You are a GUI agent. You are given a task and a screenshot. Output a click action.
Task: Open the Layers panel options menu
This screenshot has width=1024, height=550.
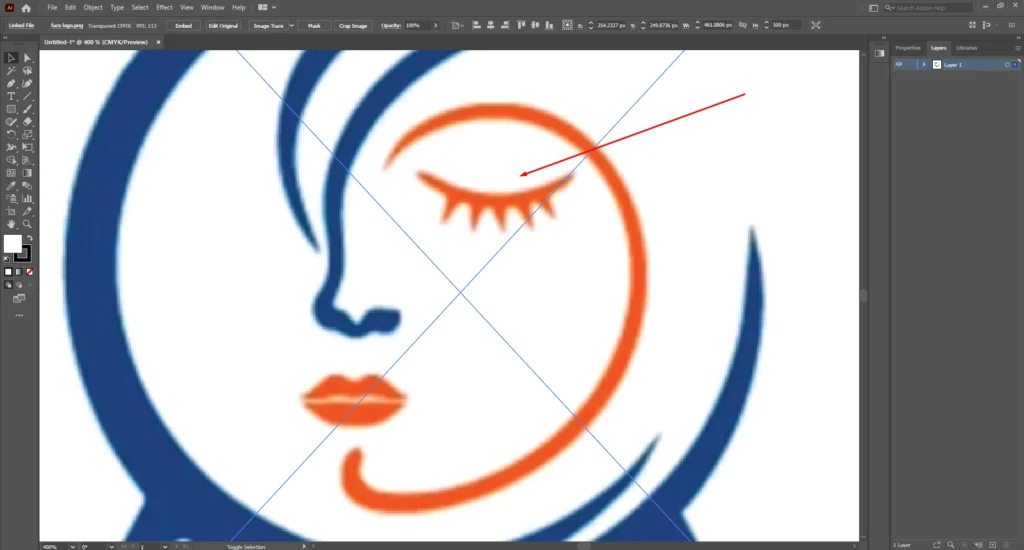(1017, 48)
